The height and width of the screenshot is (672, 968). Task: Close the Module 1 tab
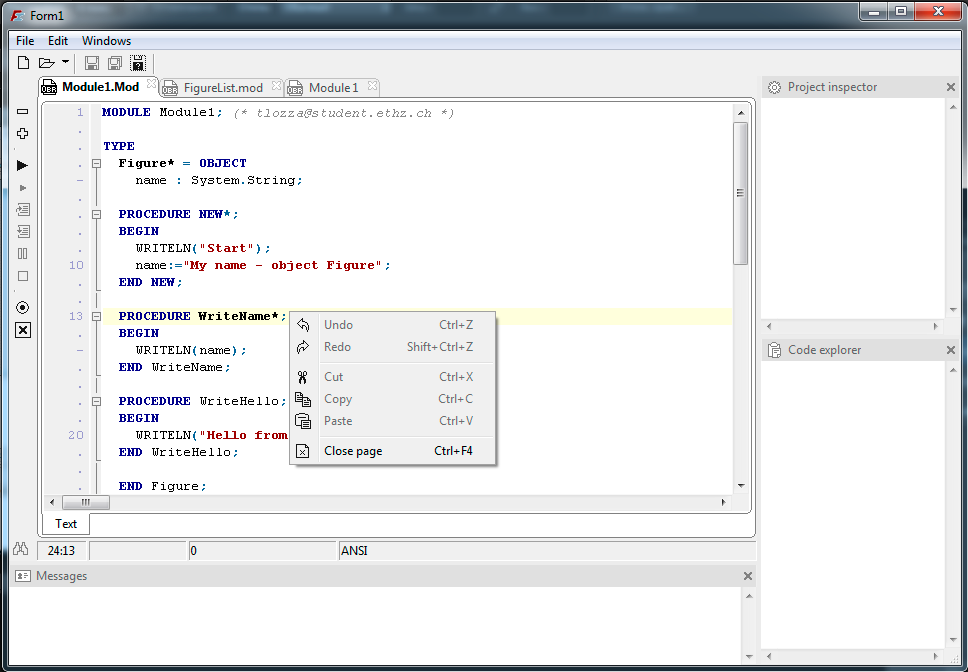pyautogui.click(x=371, y=87)
